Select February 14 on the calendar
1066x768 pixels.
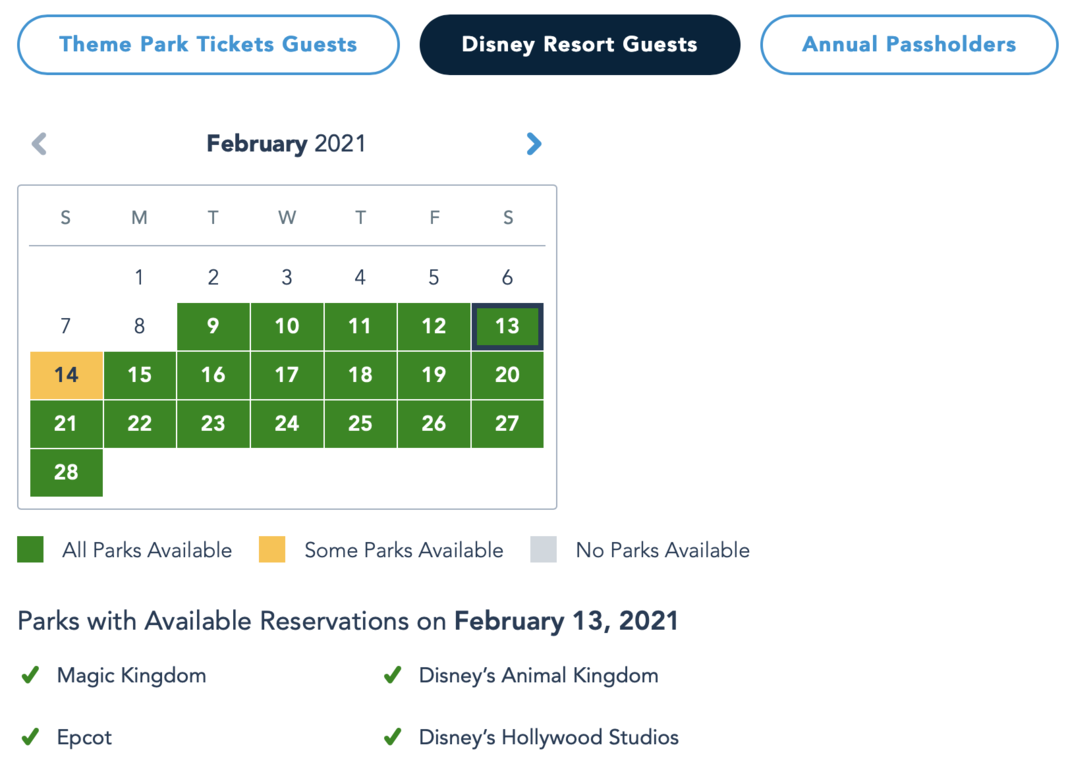click(x=66, y=375)
